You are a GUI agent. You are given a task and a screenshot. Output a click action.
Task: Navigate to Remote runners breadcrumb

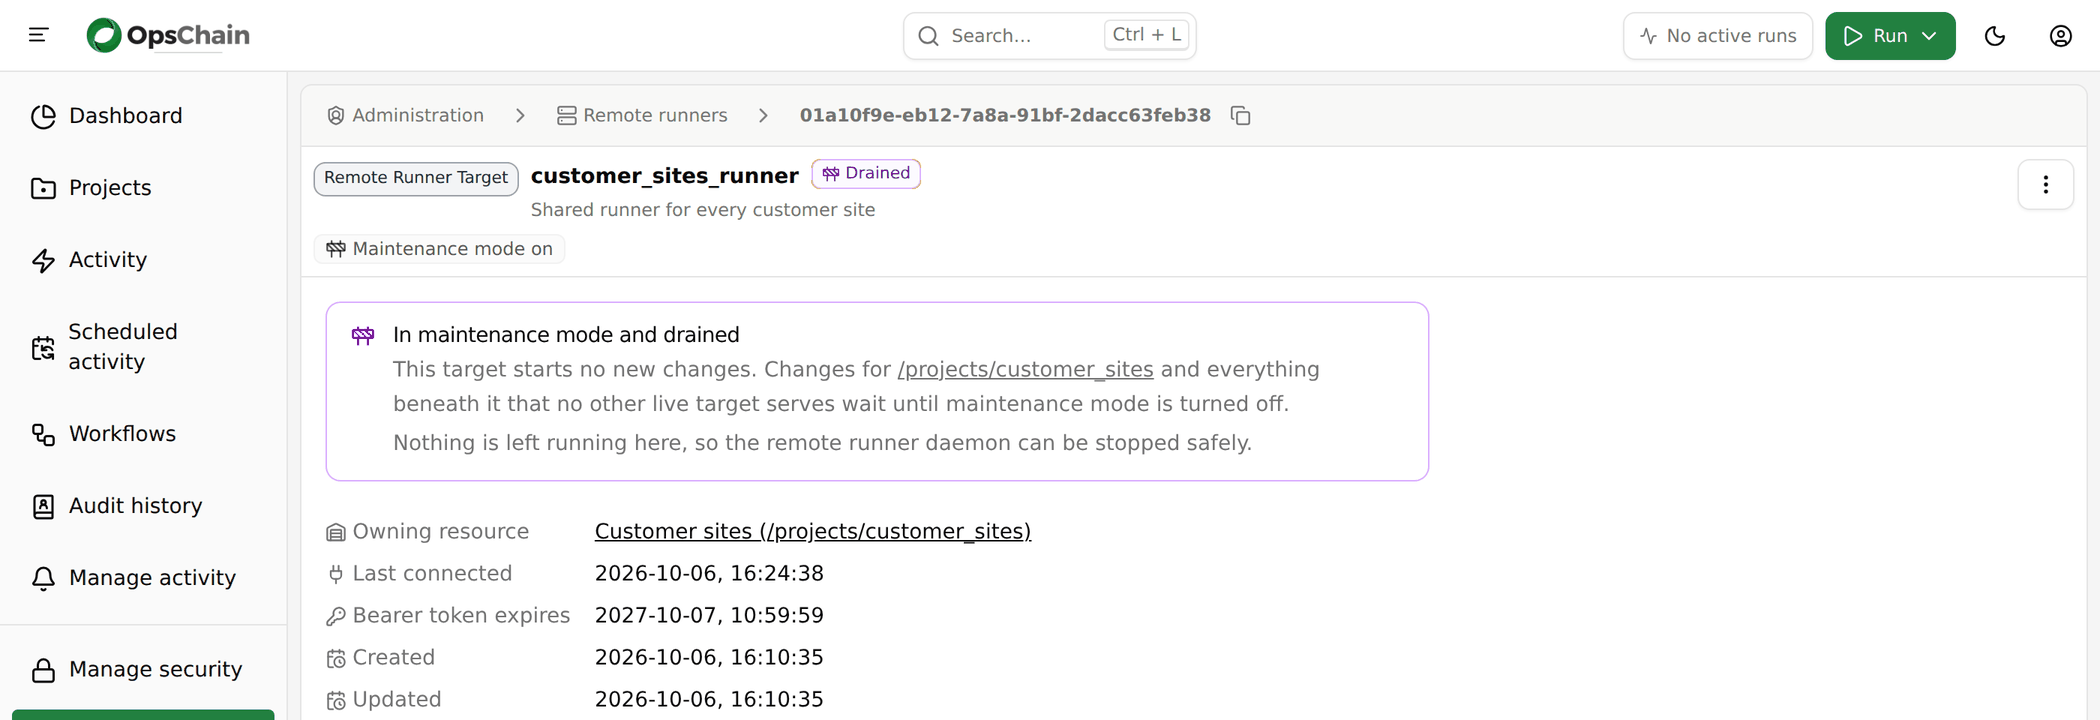coord(642,116)
